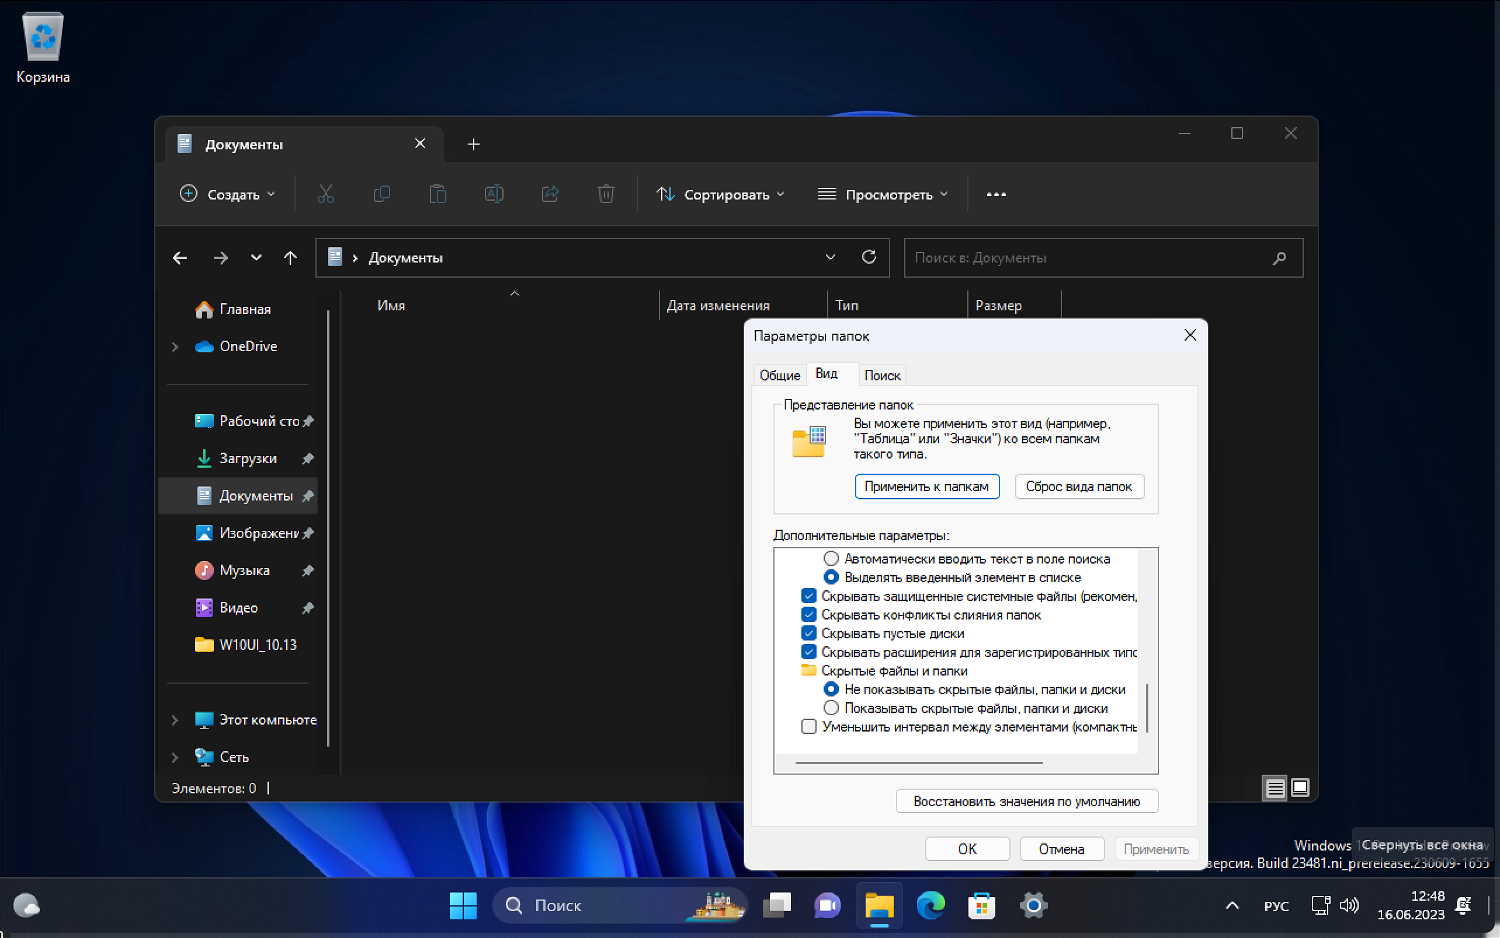Enable showing hidden files, folders and drives
The width and height of the screenshot is (1500, 938).
coord(831,707)
